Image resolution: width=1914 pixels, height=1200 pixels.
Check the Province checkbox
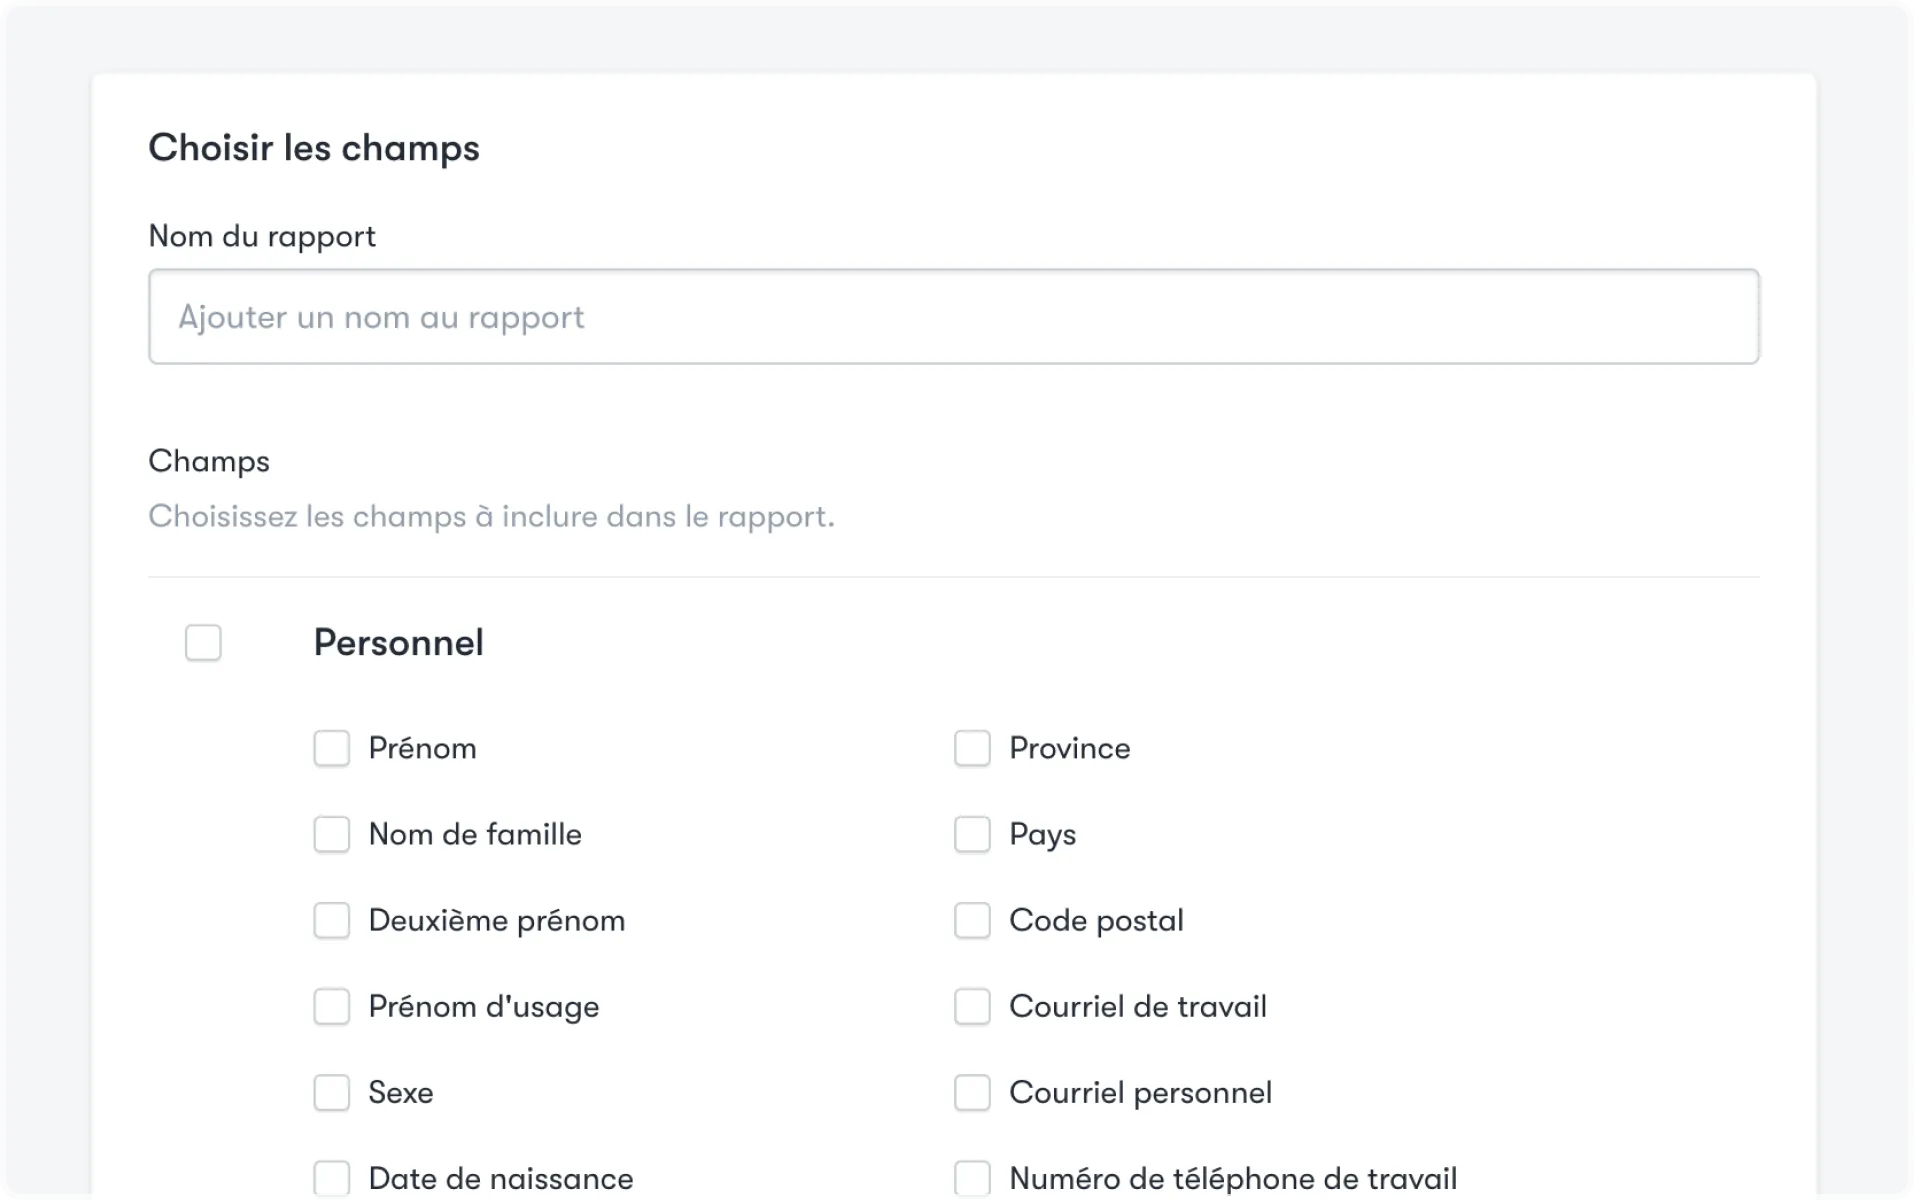(x=972, y=748)
